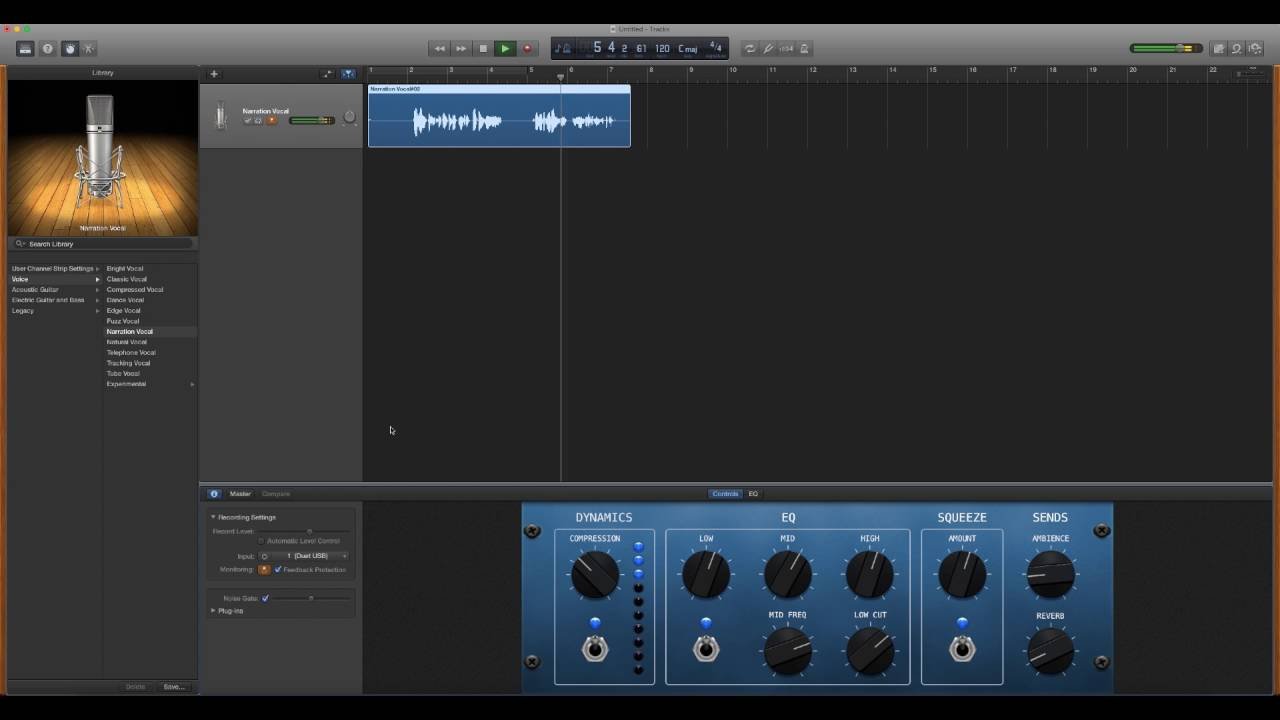Toggle the Metronome icon
The height and width of the screenshot is (720, 1280).
(804, 48)
